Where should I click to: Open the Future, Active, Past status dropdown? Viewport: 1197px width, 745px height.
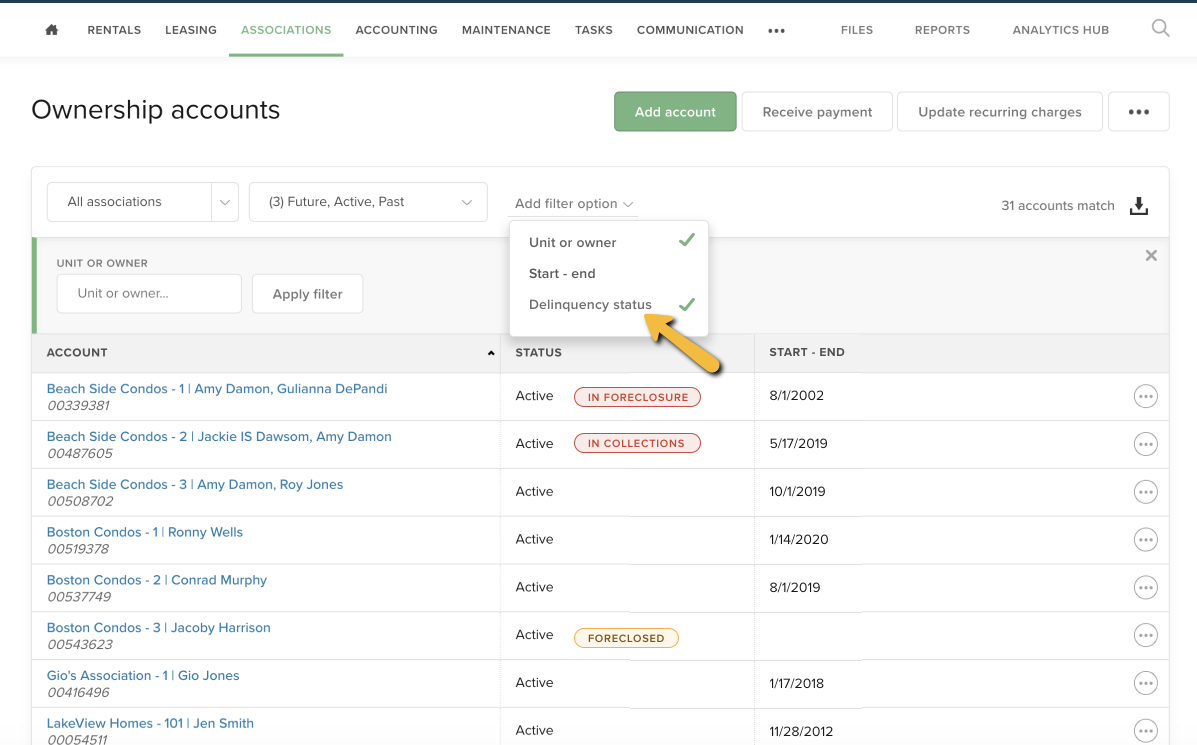[x=368, y=202]
